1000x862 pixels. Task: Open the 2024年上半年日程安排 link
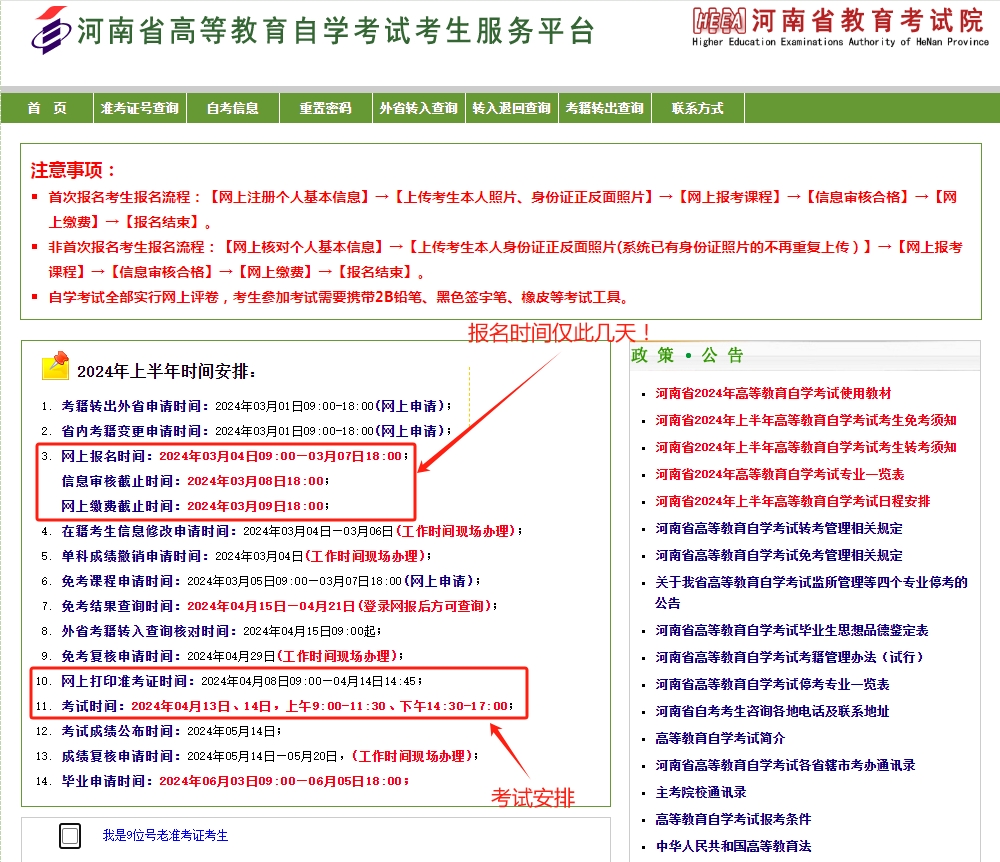[793, 501]
